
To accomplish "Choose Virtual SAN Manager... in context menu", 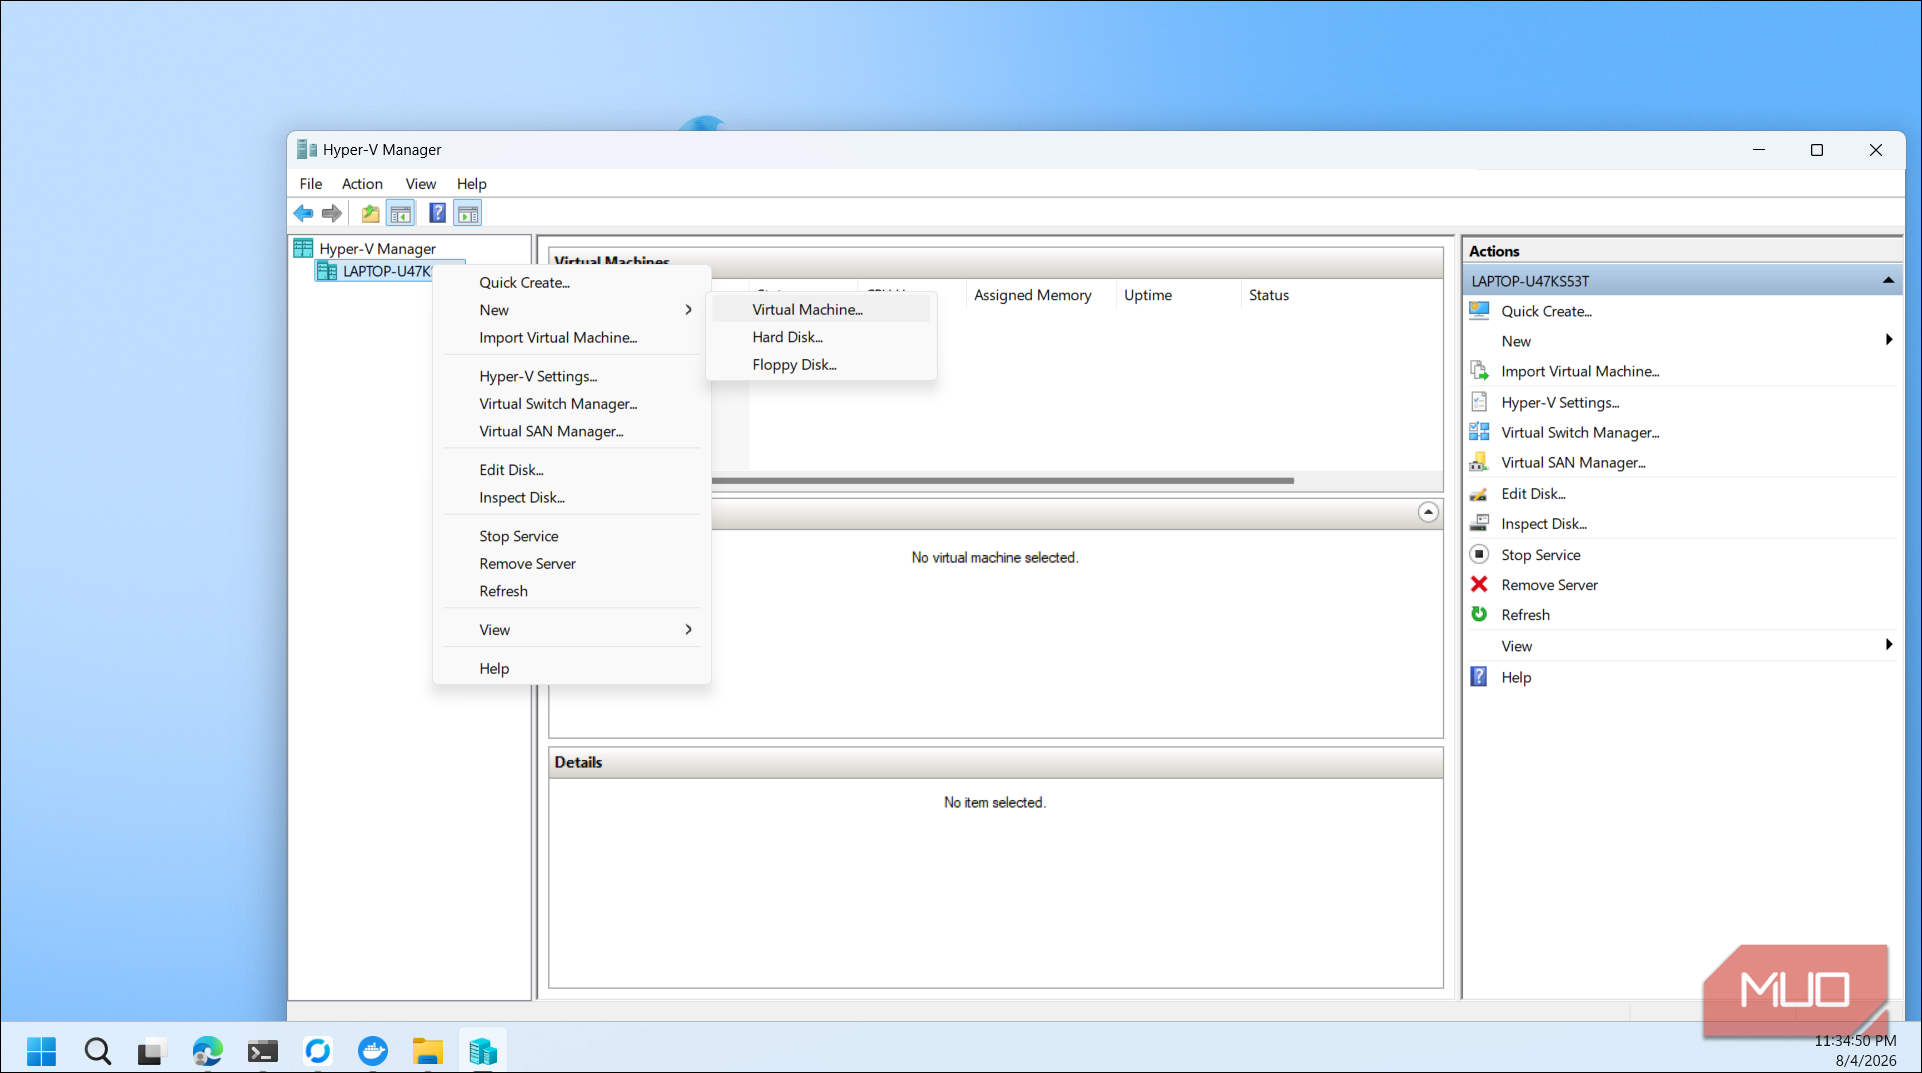I will [572, 431].
